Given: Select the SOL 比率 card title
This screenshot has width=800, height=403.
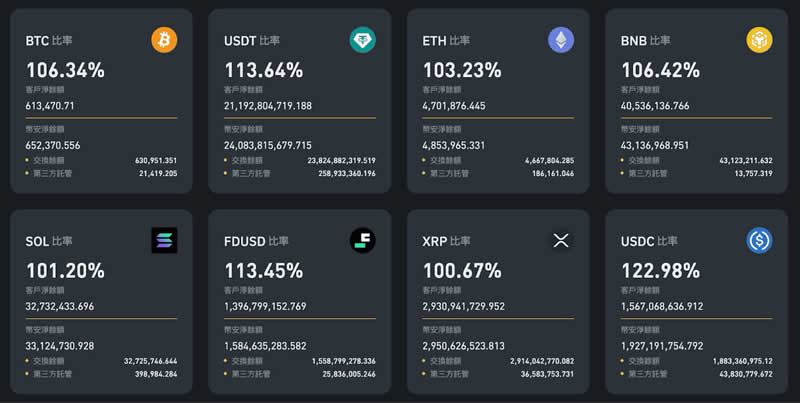Looking at the screenshot, I should click(x=49, y=241).
